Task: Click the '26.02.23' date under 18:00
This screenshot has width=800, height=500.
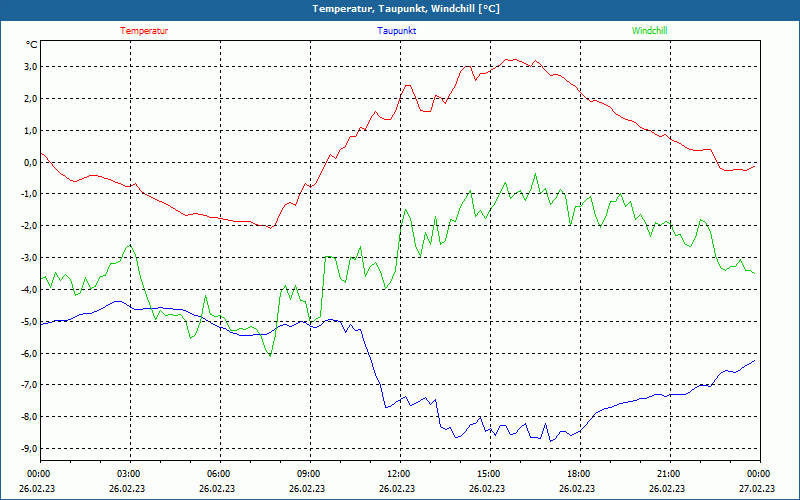Action: pyautogui.click(x=577, y=488)
